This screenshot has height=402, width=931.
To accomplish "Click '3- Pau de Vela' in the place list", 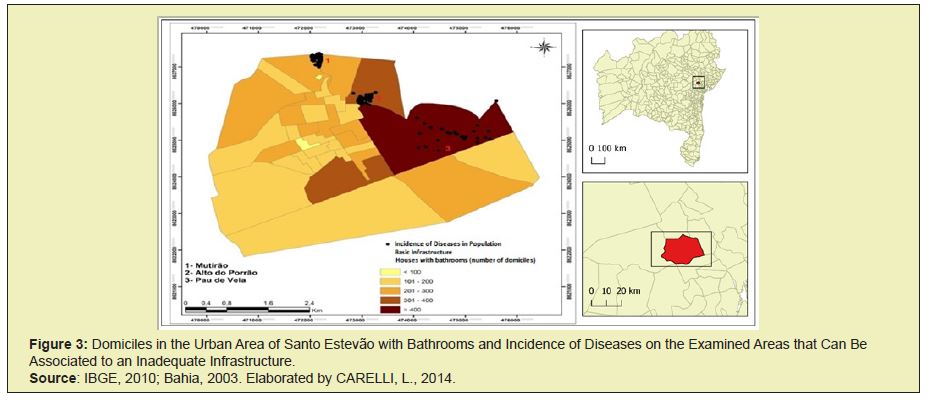I will (x=215, y=281).
